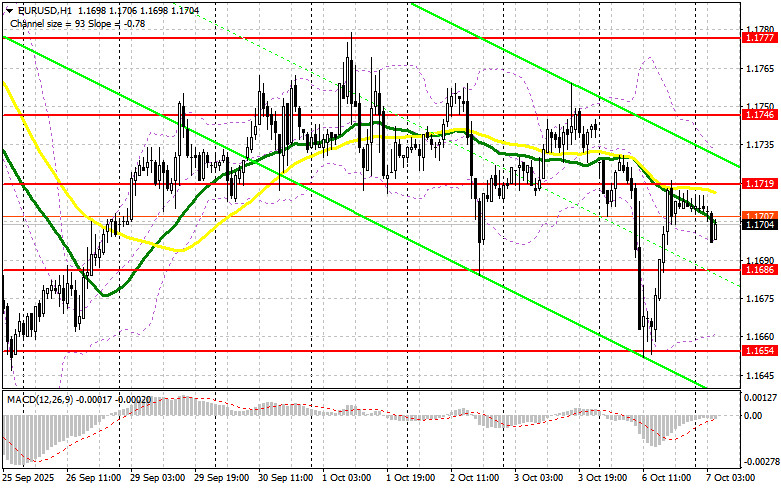Screen dimensions: 781x489
Task: Click the -0.00278 MACD scale value
Action: (760, 462)
